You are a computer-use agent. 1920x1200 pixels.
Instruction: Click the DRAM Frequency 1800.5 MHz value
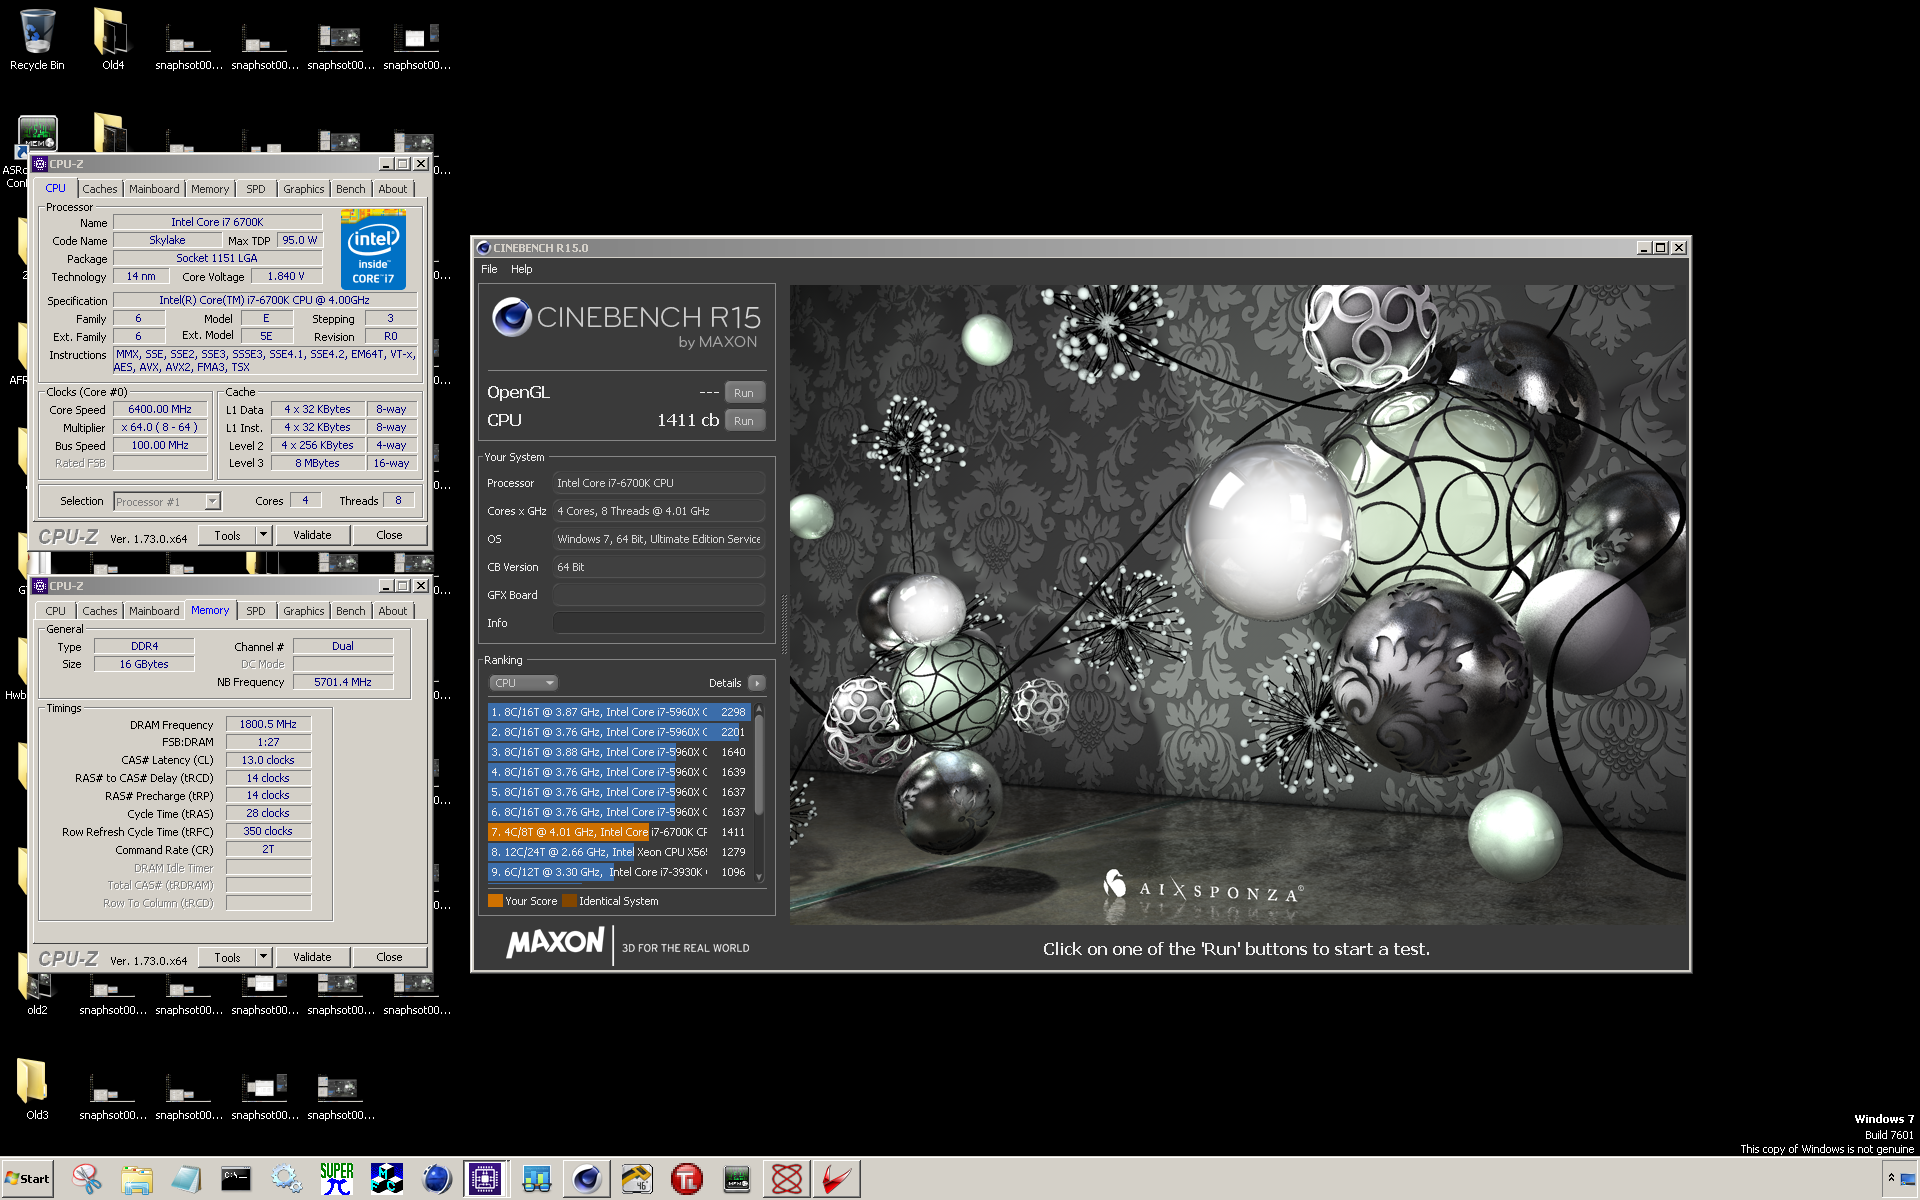268,724
